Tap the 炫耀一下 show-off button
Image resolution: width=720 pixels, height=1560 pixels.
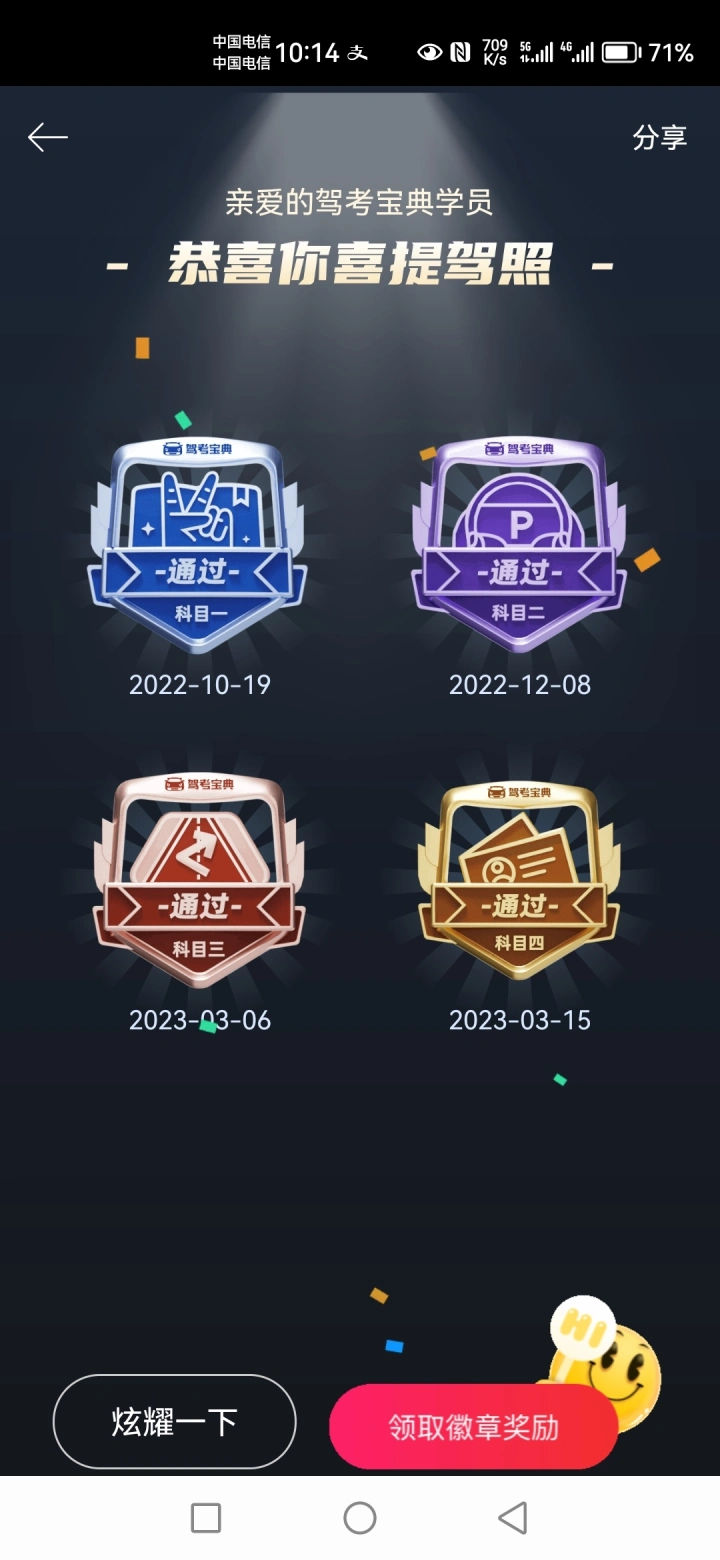coord(175,1421)
